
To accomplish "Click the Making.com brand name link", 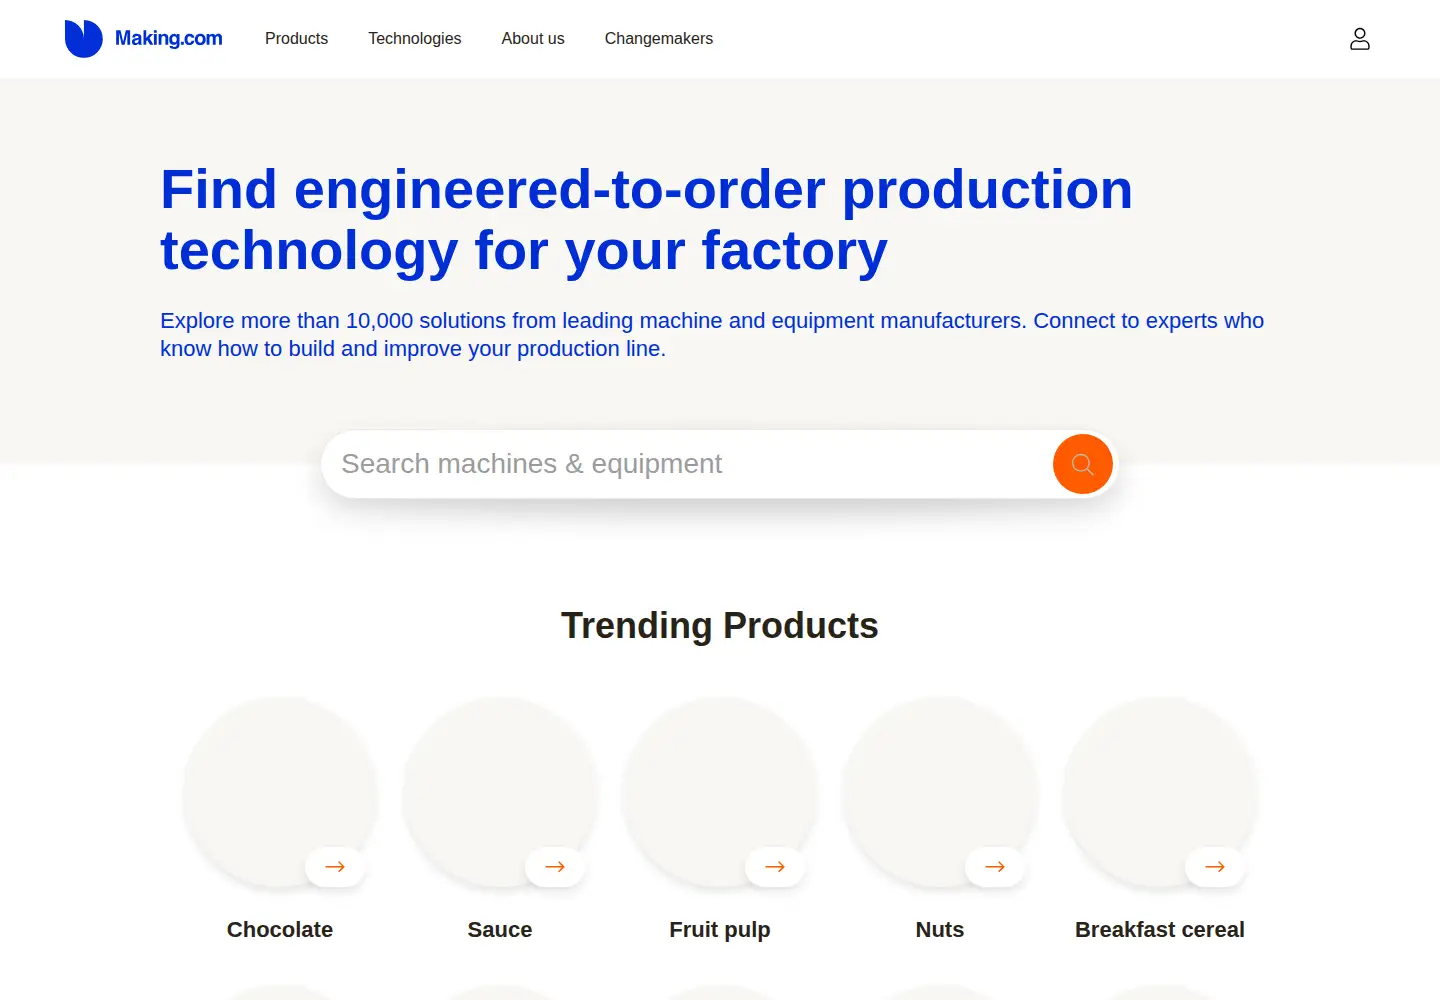I will [169, 38].
